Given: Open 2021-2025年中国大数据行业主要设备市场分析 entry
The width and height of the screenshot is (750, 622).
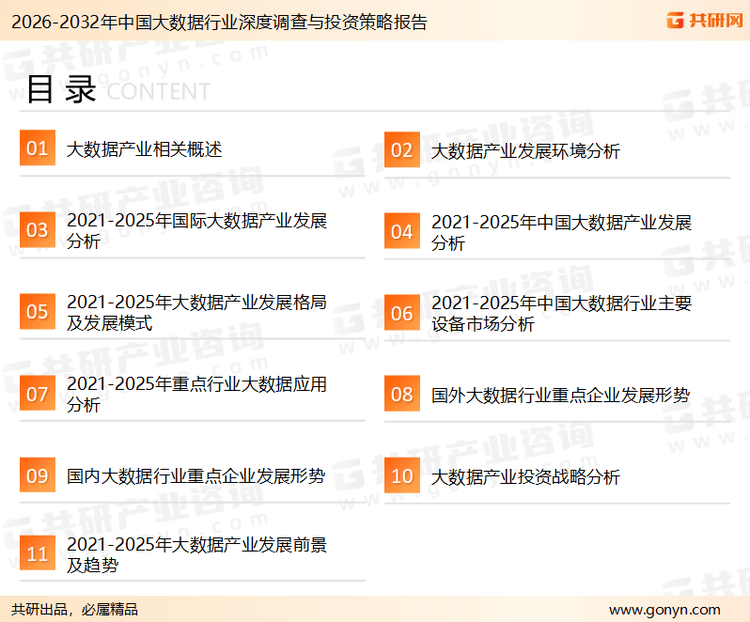Looking at the screenshot, I should pyautogui.click(x=561, y=313).
